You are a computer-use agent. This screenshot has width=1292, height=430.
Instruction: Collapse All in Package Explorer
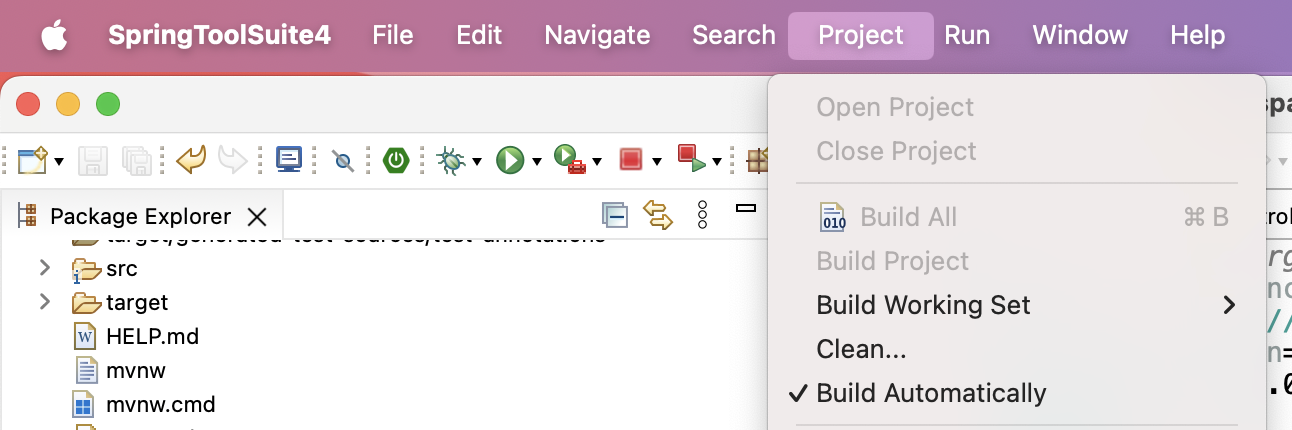(x=614, y=215)
